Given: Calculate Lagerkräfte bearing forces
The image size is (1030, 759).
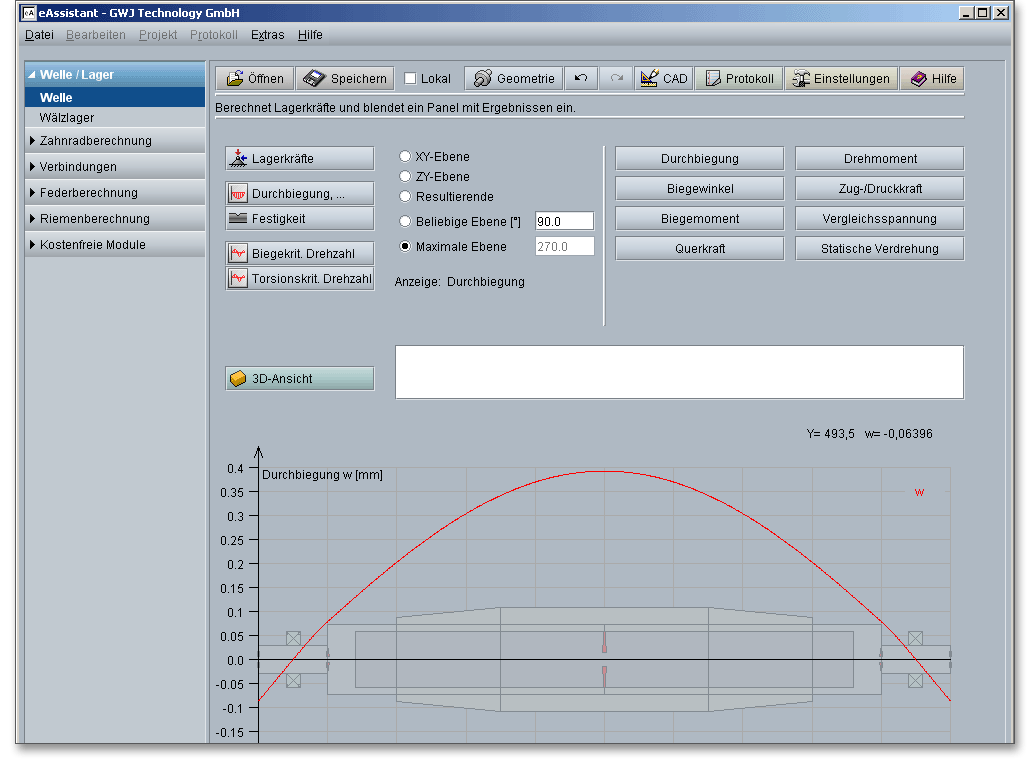Looking at the screenshot, I should pos(300,158).
